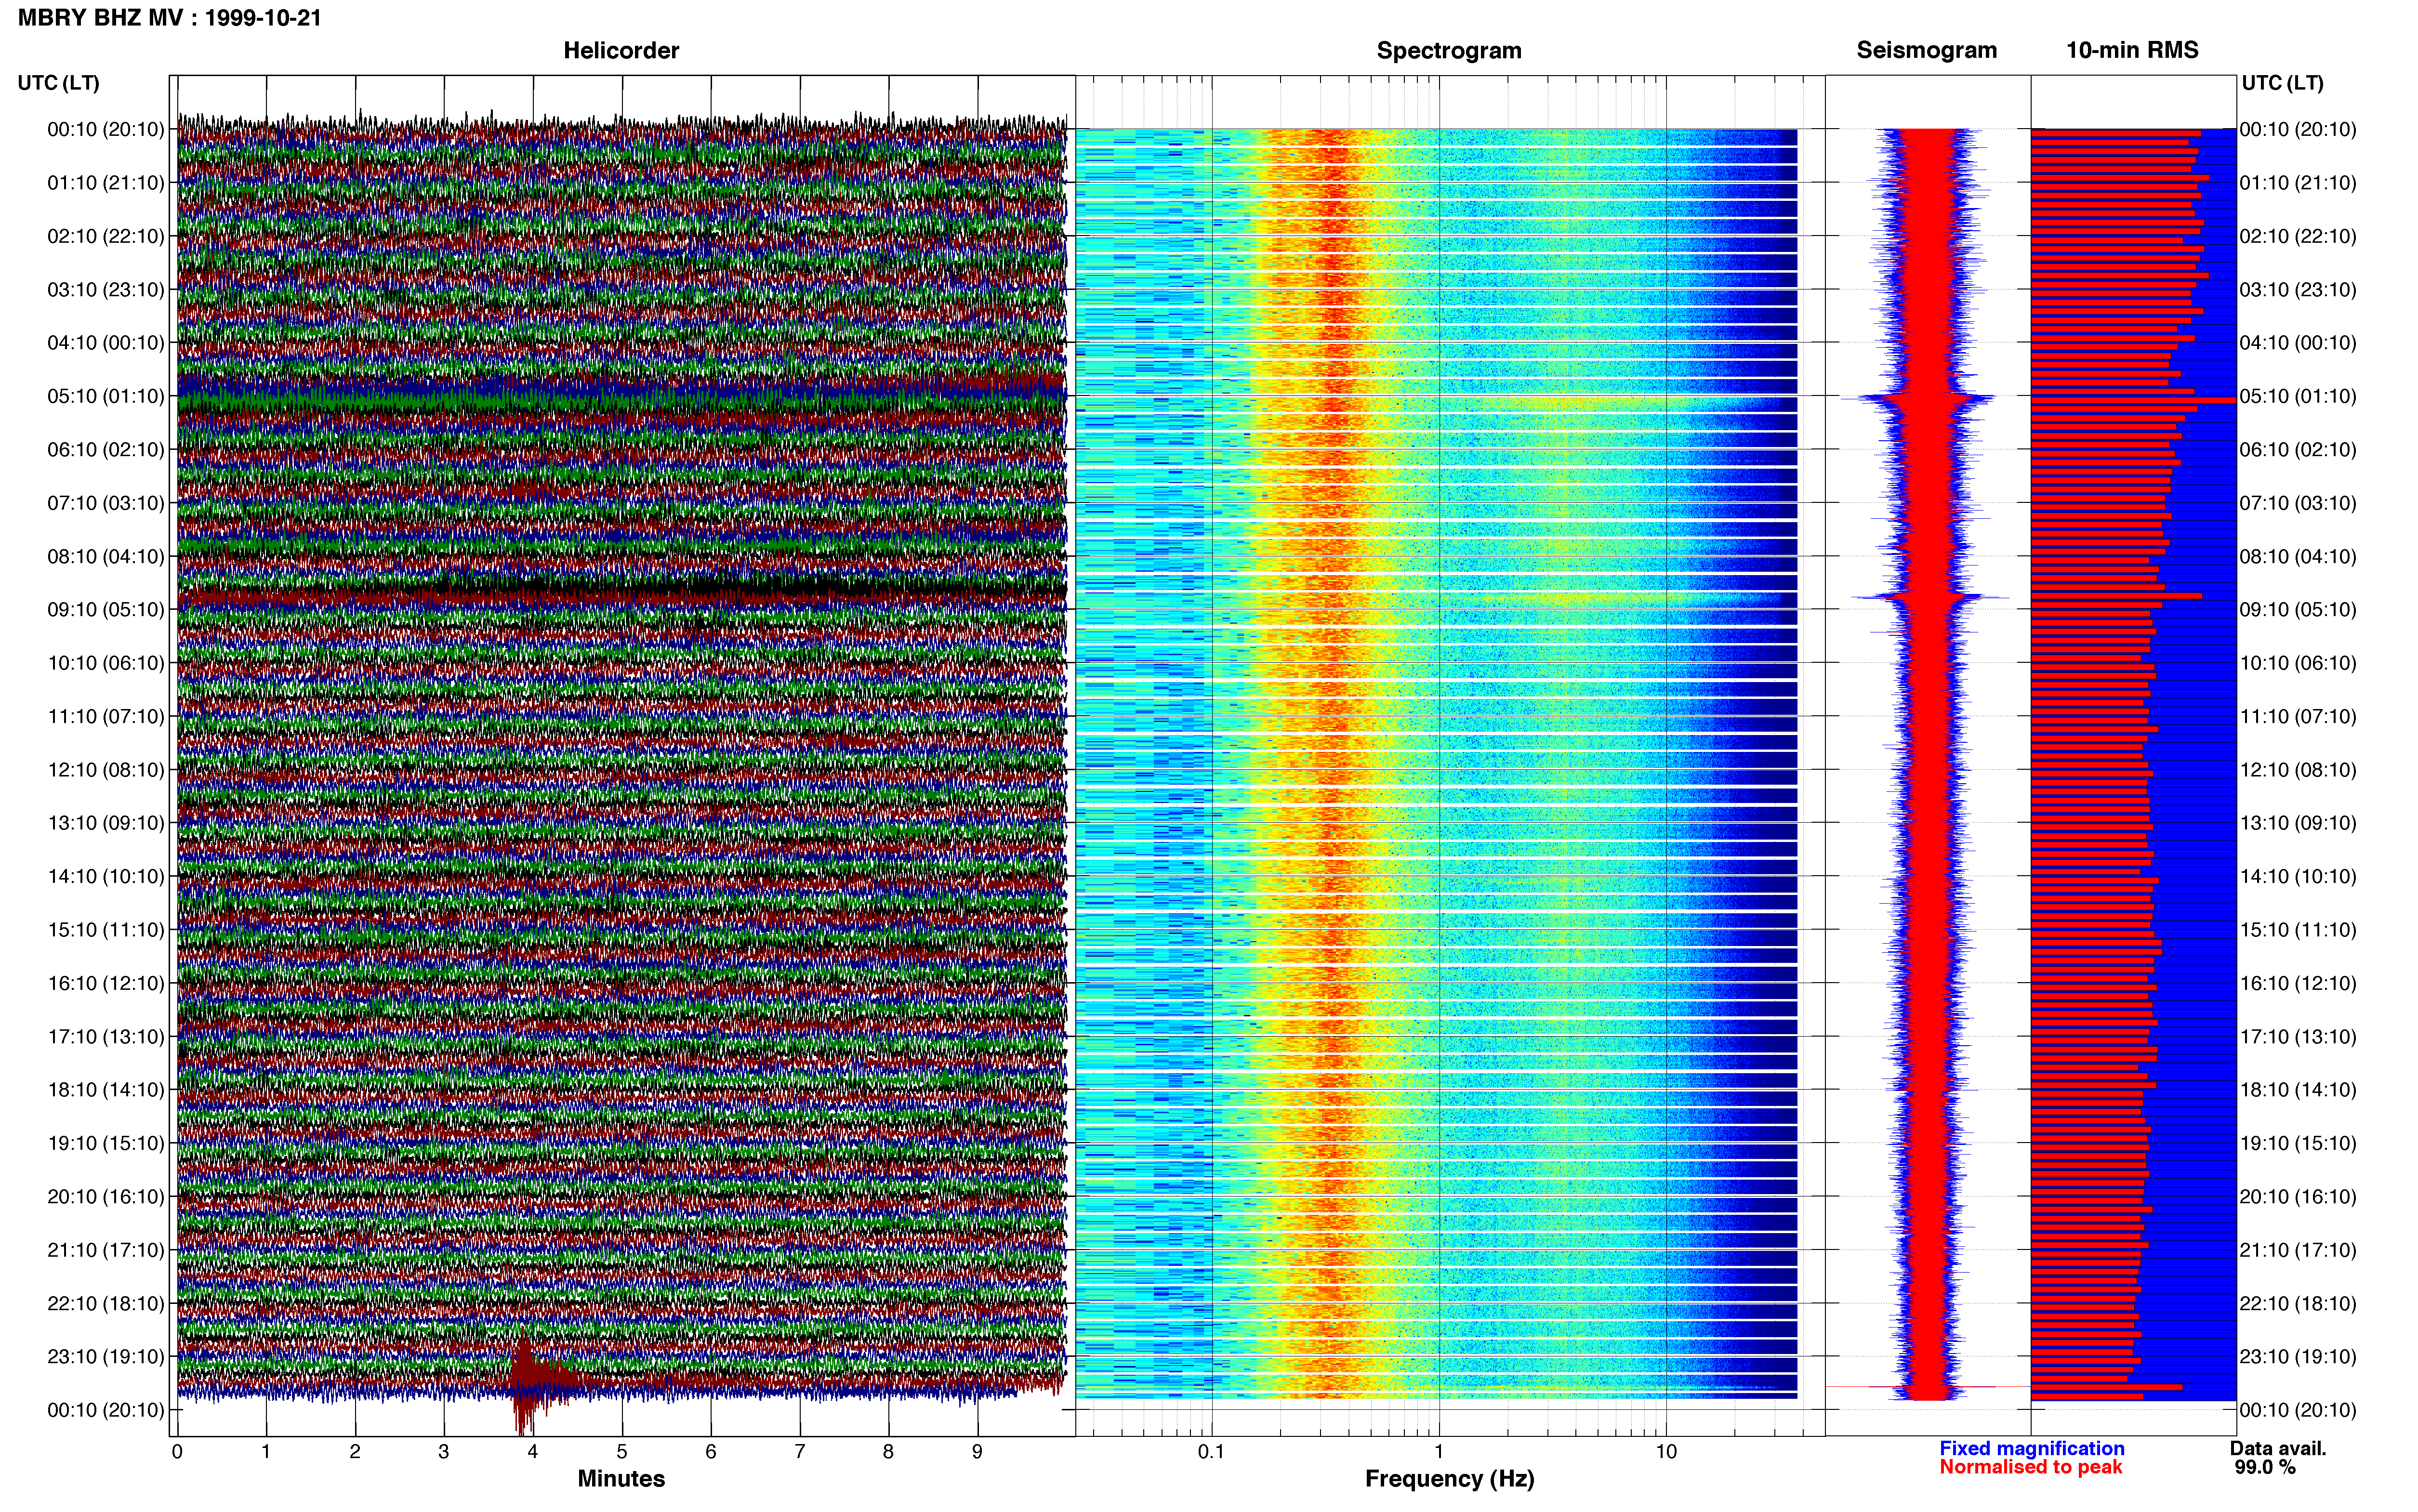The width and height of the screenshot is (2418, 1512).
Task: Click left-axis time label '04:10 (00:10)'
Action: tap(106, 343)
